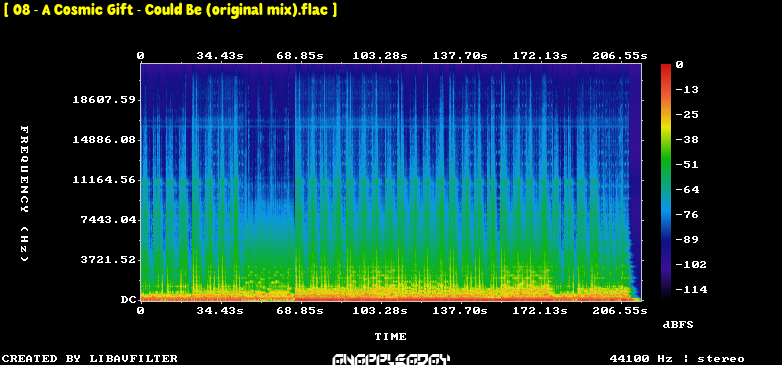Click the 206.55s label on bottom axis
Screen dimensions: 782x365
point(619,311)
